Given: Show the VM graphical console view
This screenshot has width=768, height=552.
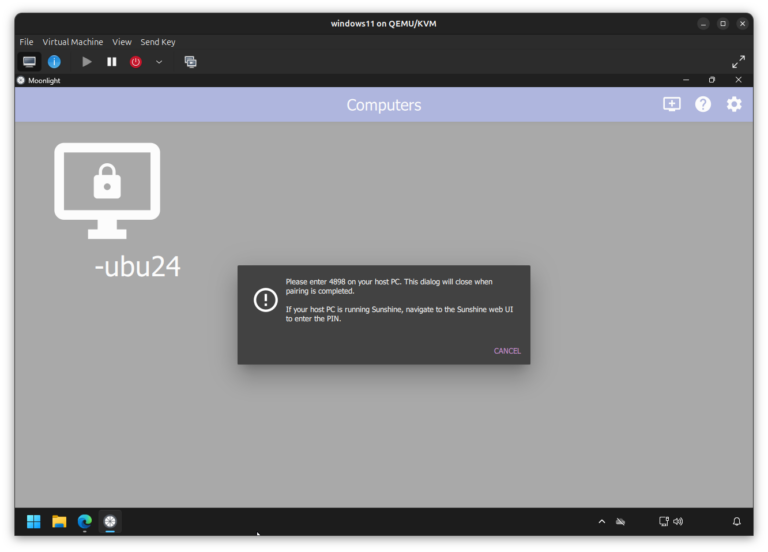Looking at the screenshot, I should [x=29, y=62].
